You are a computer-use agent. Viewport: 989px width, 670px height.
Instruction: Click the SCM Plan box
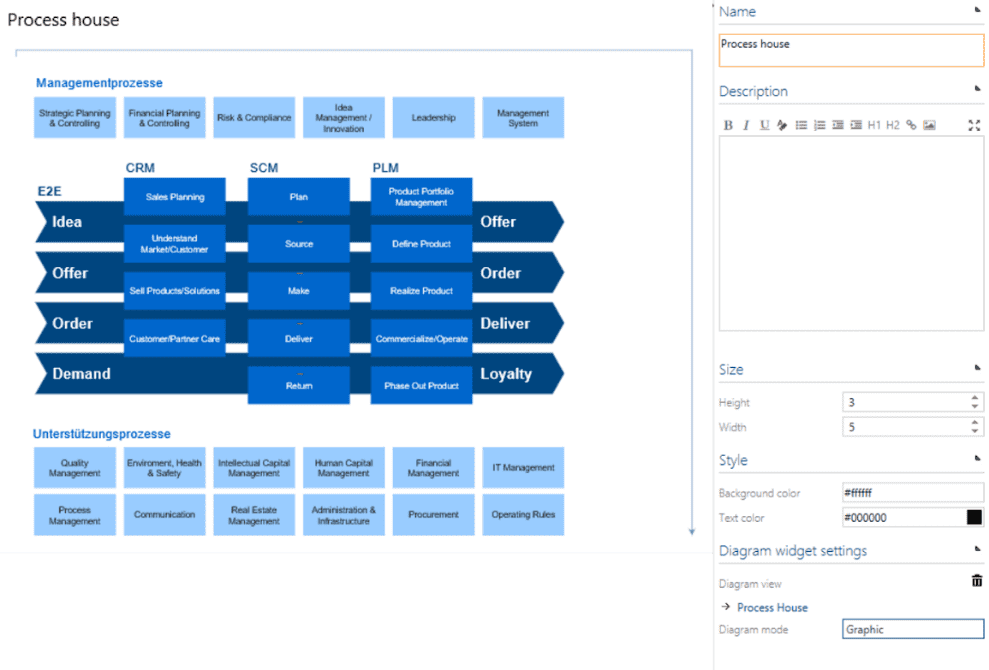click(x=298, y=197)
